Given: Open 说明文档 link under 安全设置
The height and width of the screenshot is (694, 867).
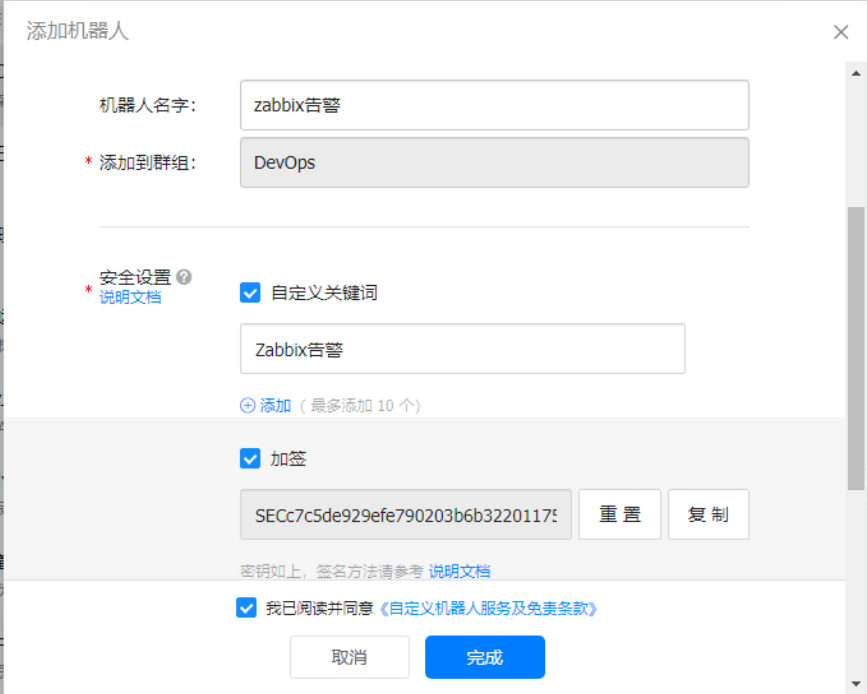Looking at the screenshot, I should 130,298.
